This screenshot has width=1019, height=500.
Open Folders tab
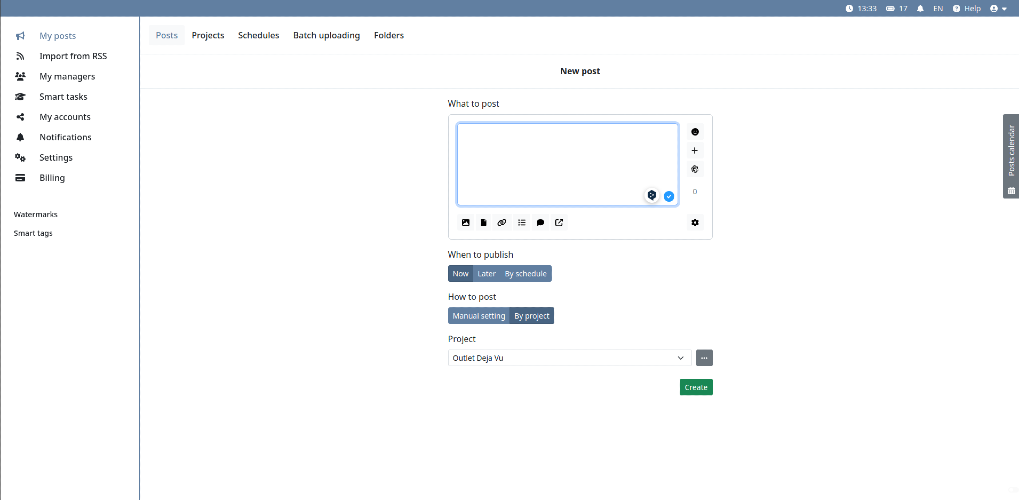click(389, 35)
